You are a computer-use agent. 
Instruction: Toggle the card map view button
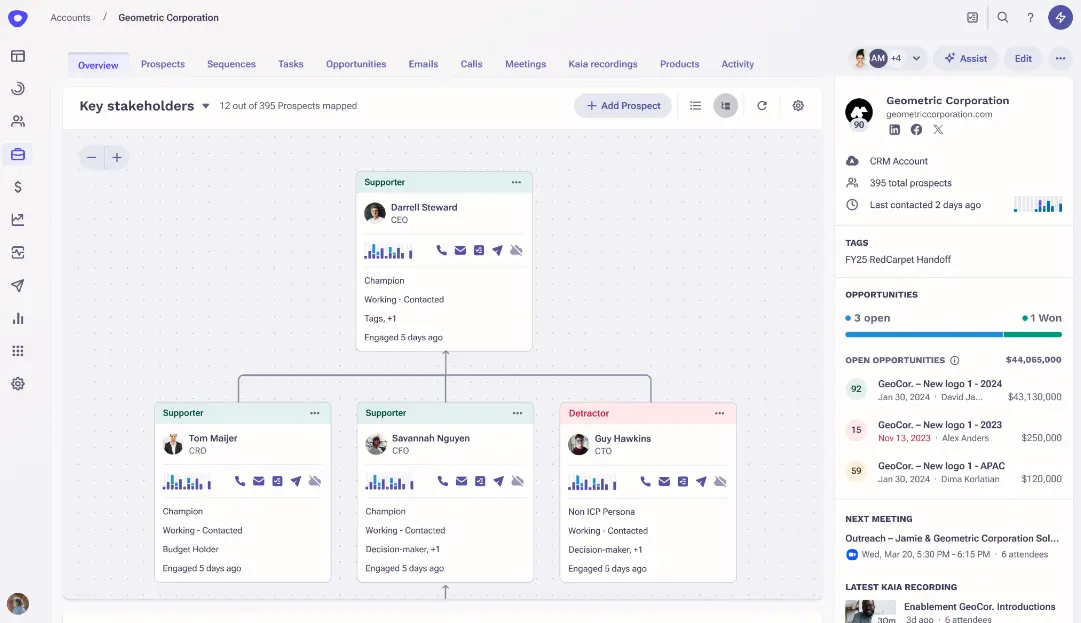point(725,105)
